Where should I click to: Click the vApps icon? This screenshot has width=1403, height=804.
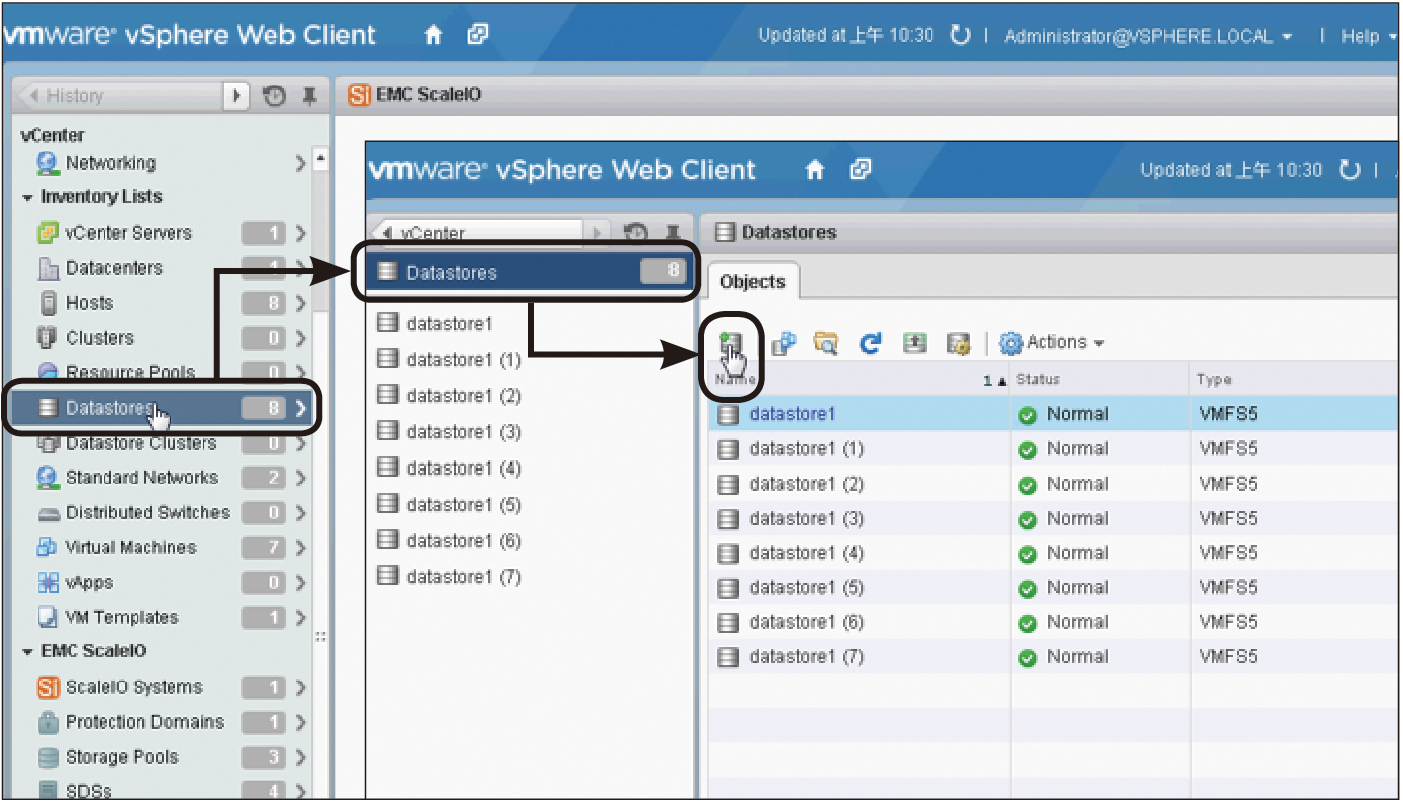(48, 583)
